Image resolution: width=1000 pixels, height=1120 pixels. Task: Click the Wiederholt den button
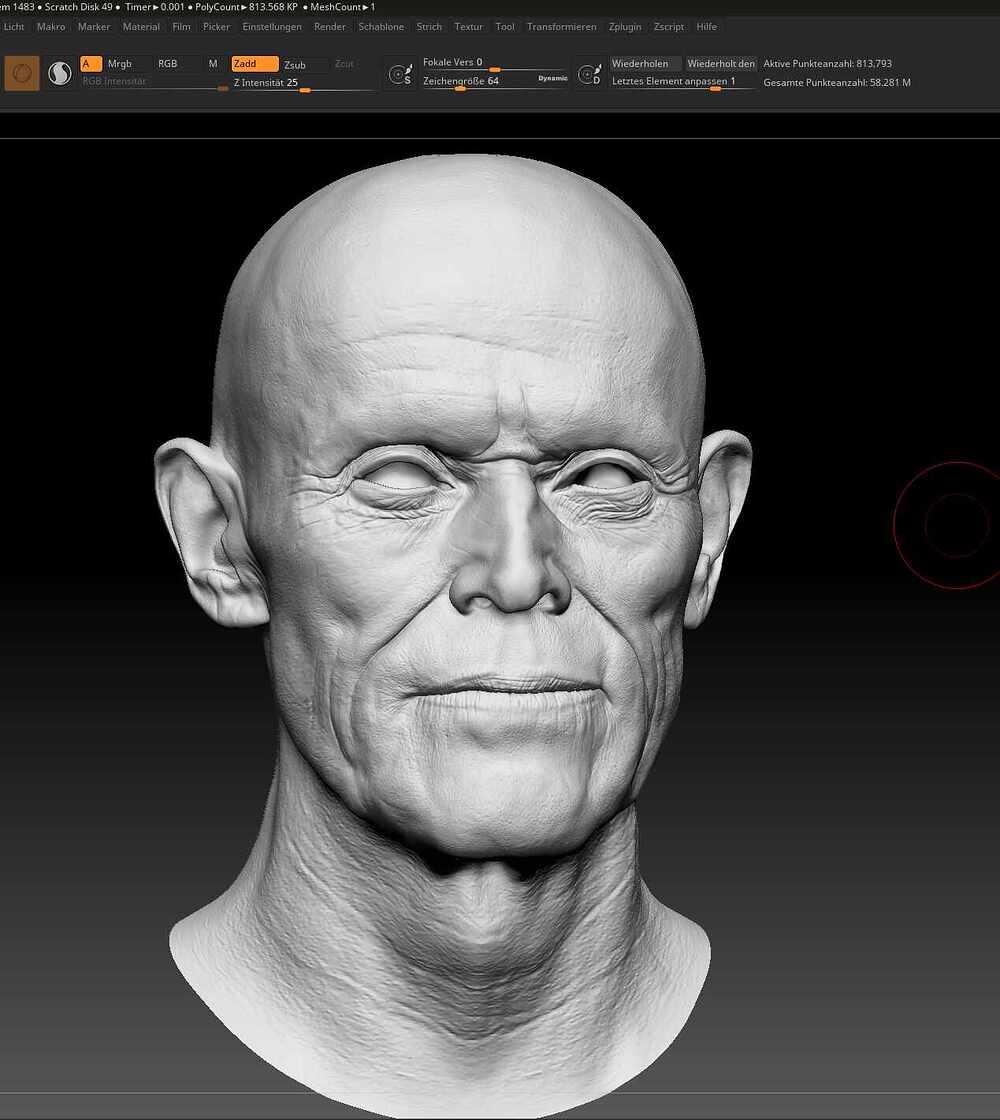(721, 64)
